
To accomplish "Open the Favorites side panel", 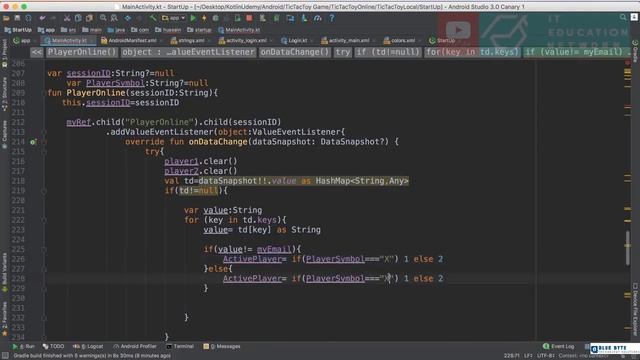I will [4, 319].
